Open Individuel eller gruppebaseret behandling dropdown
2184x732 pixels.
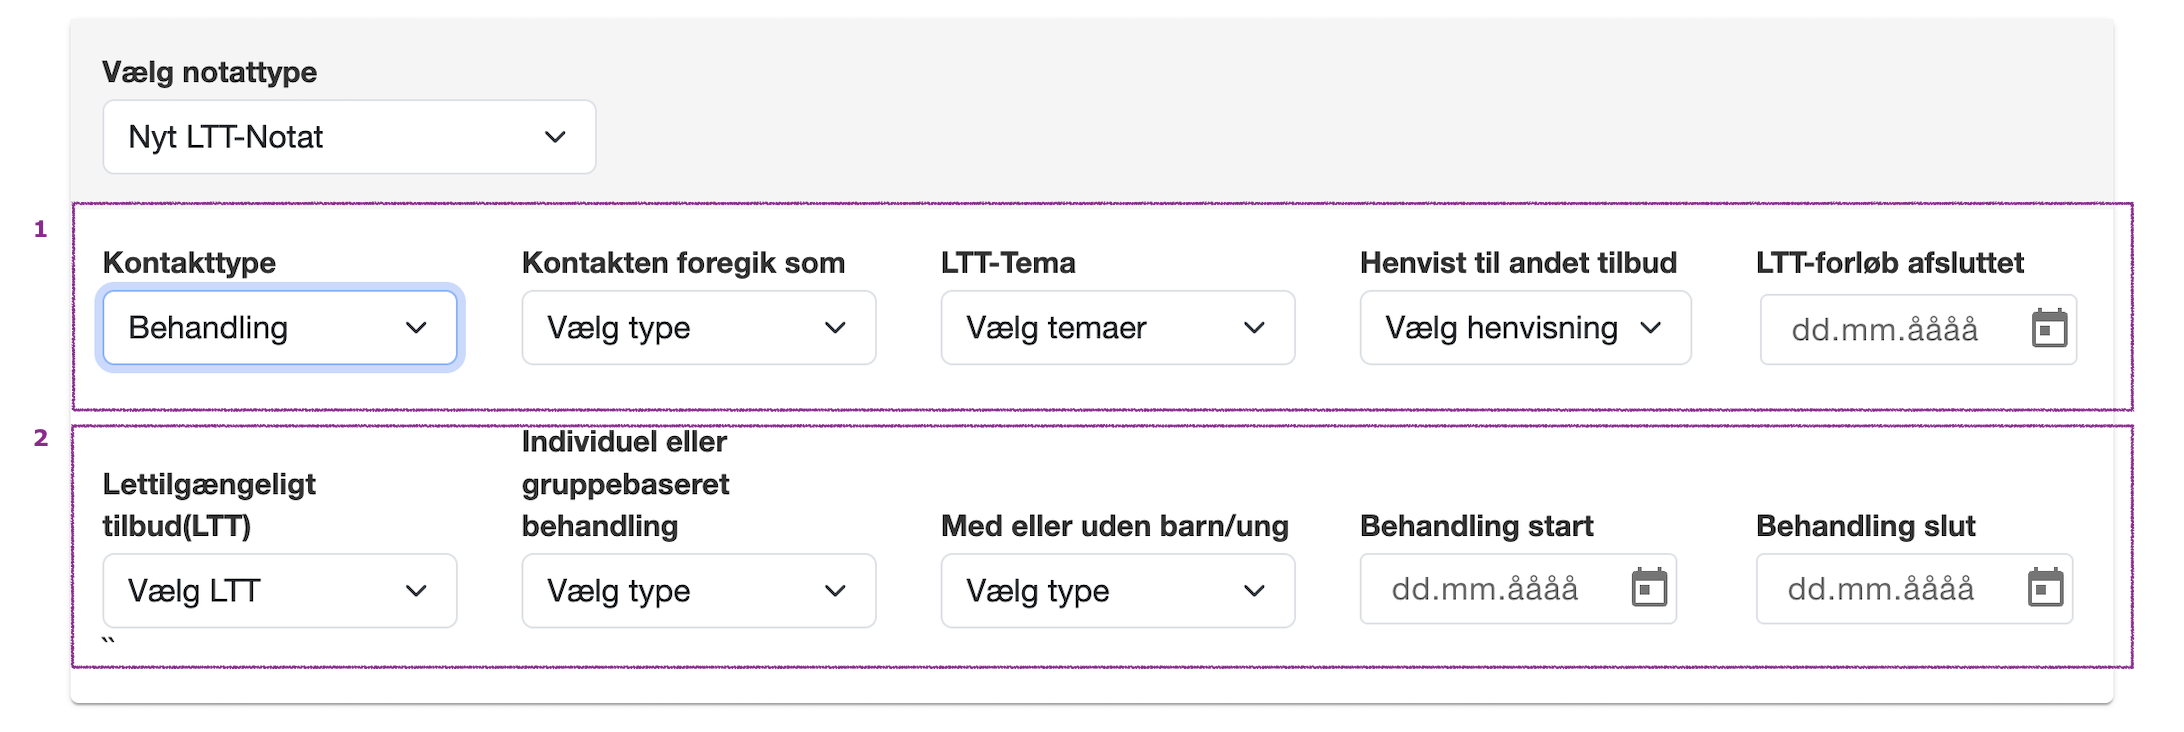698,591
